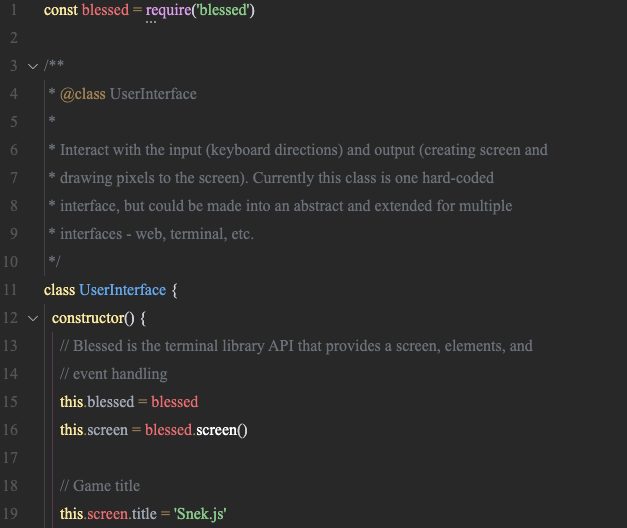
Task: Click comment line 'Interact with the input'
Action: [x=298, y=150]
